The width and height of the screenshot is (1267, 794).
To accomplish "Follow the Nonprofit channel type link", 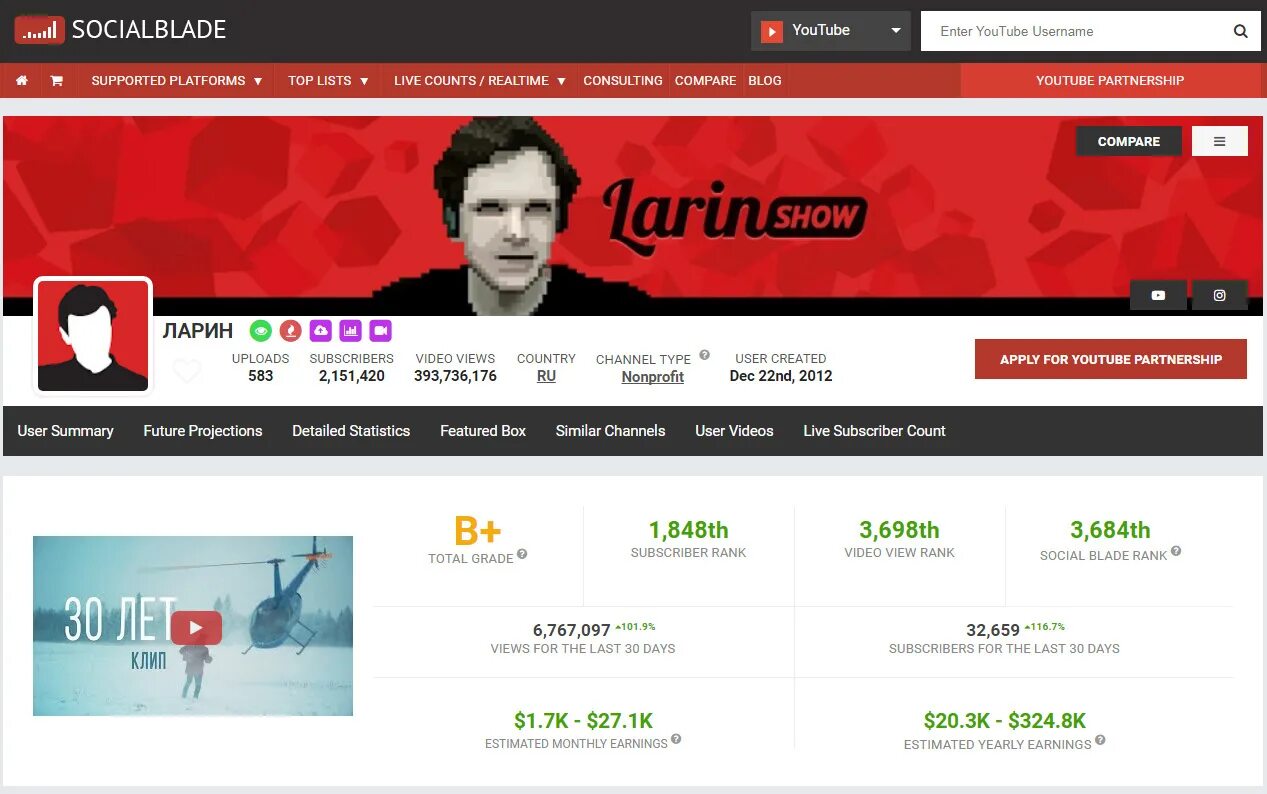I will coord(653,377).
